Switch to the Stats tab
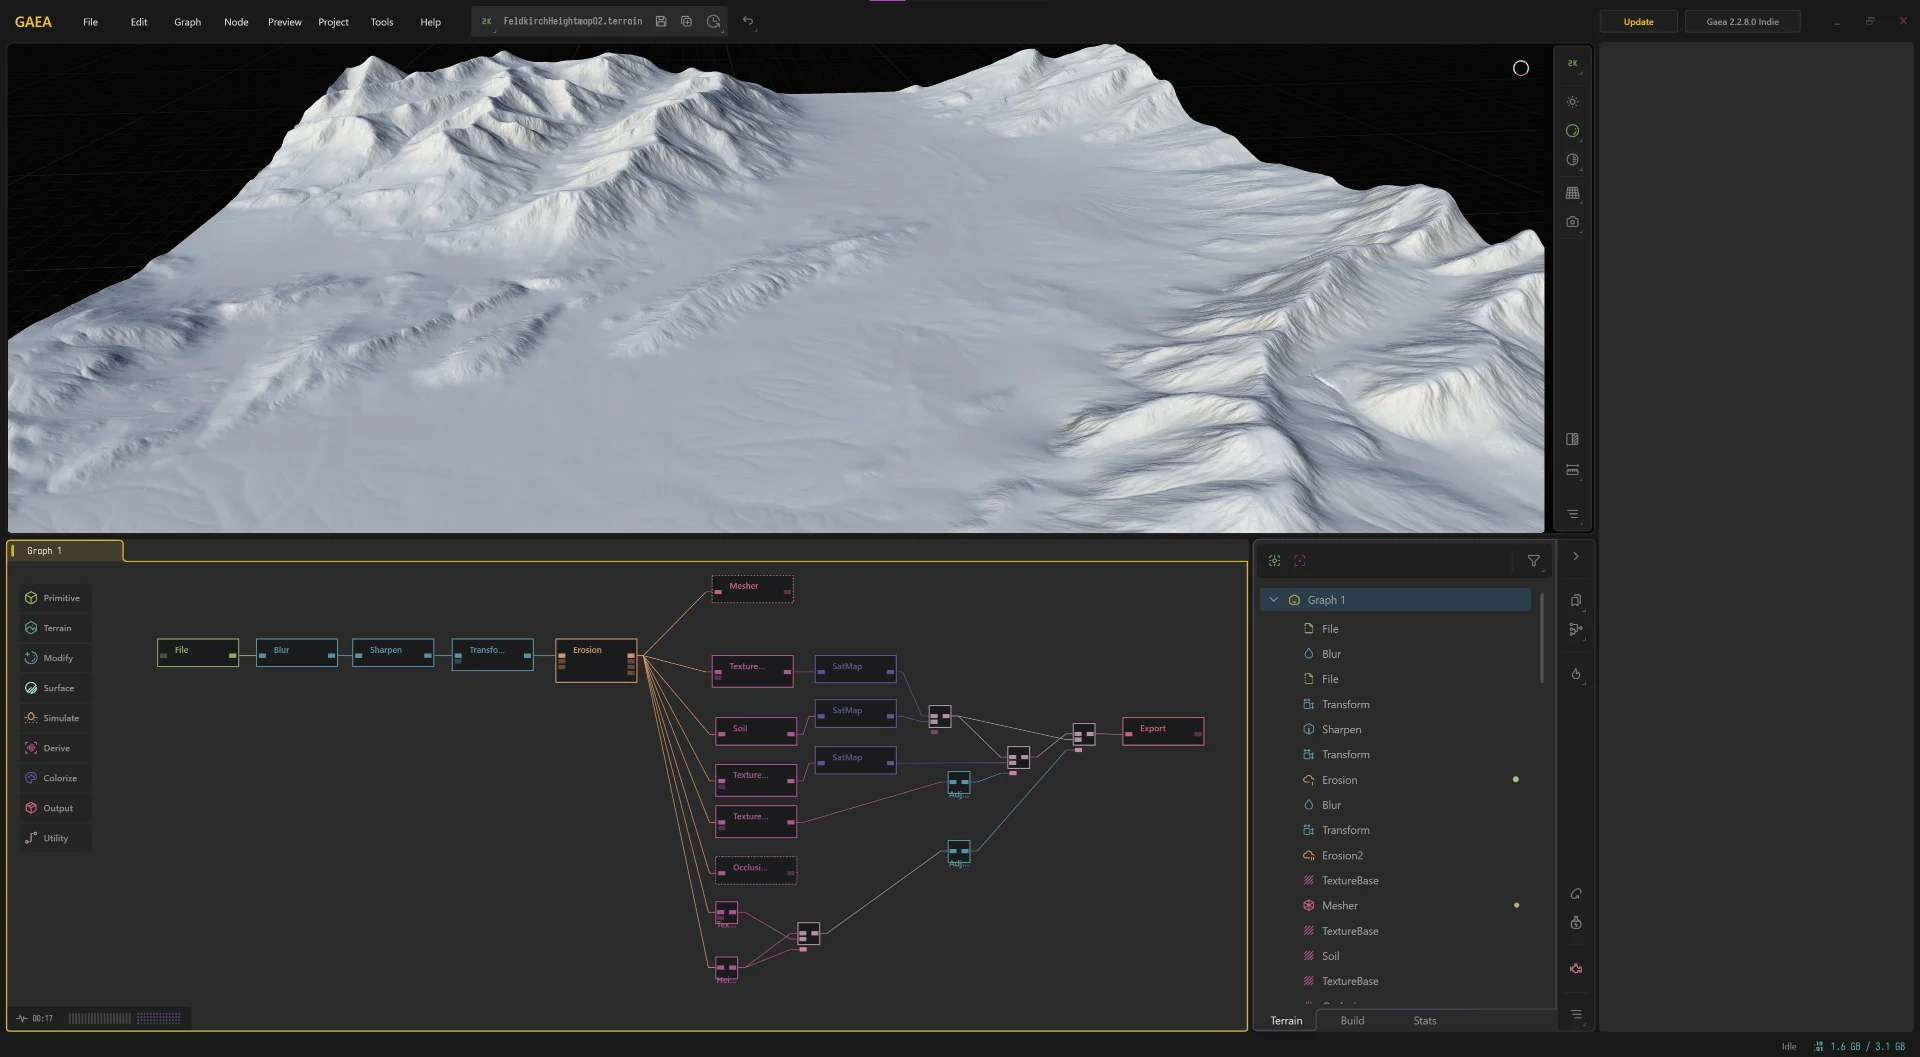This screenshot has width=1920, height=1057. pyautogui.click(x=1425, y=1021)
